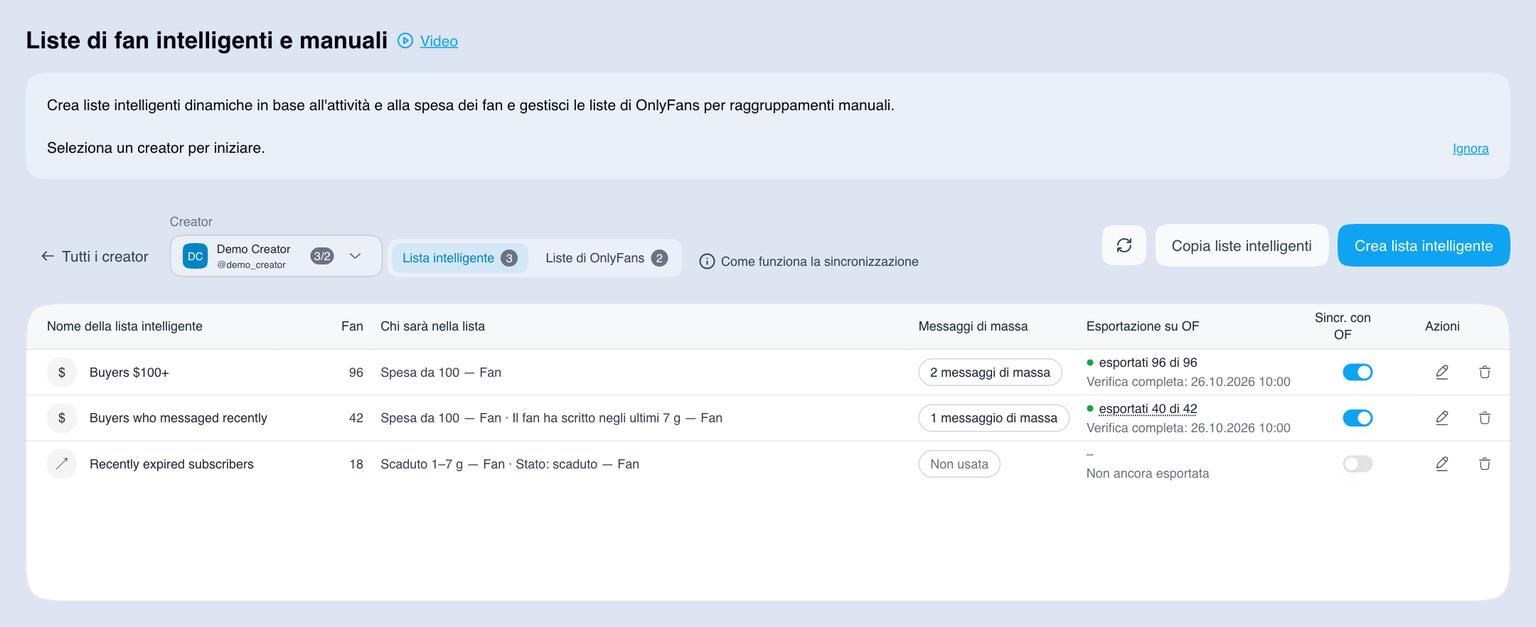Edit the Buyers $100+ list
The image size is (1536, 627).
click(x=1442, y=372)
